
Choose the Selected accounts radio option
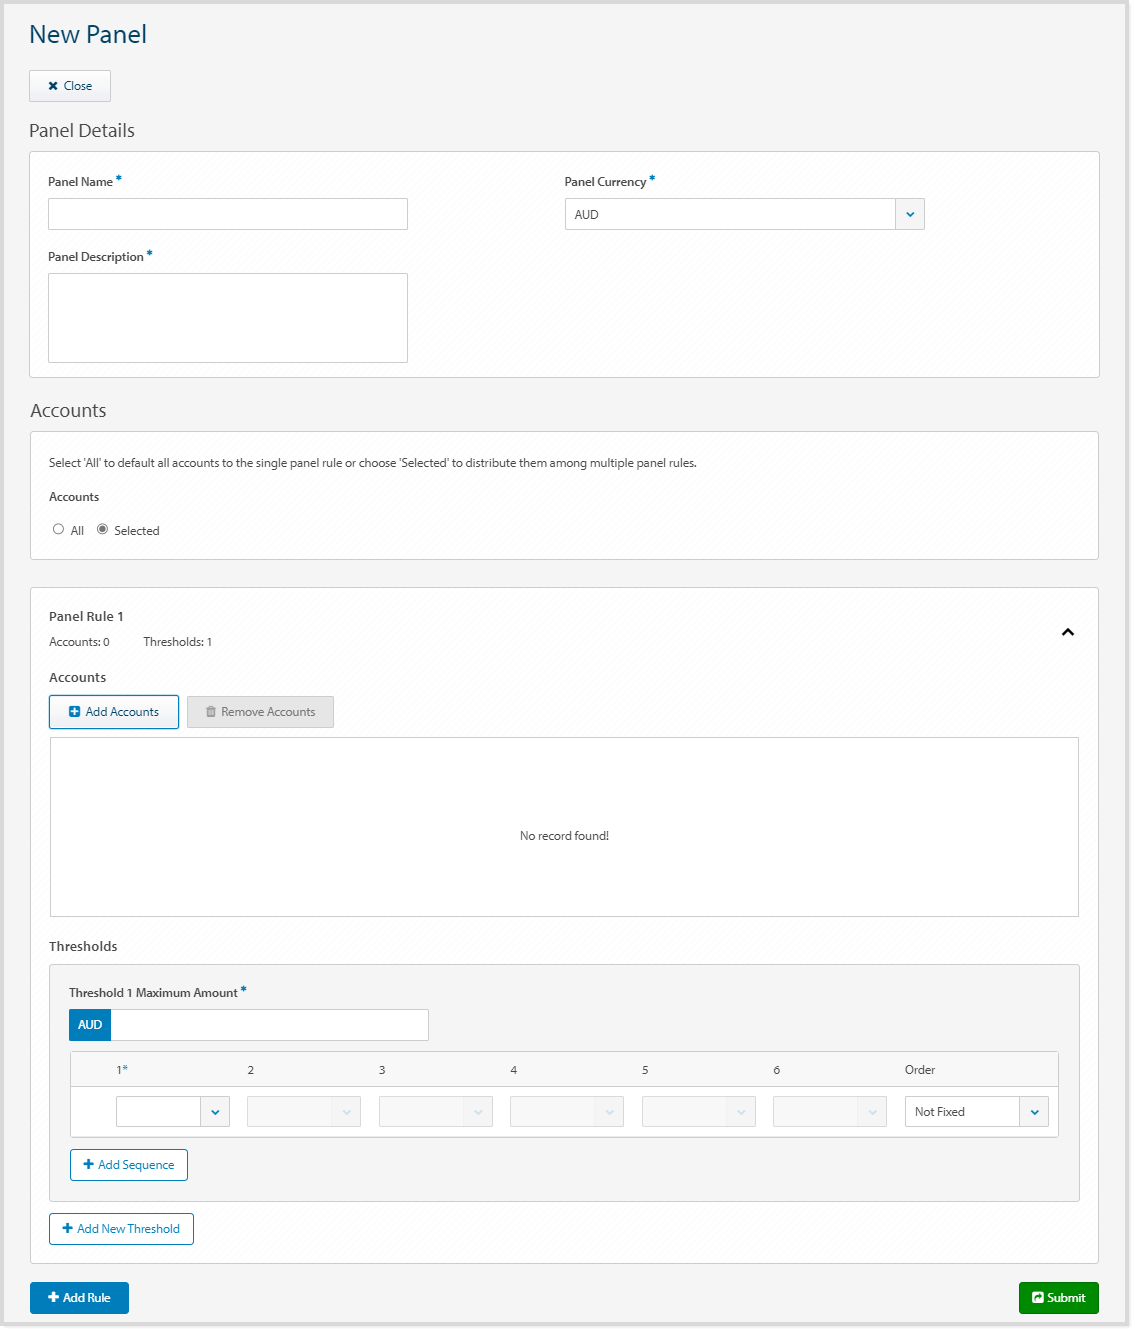click(103, 530)
